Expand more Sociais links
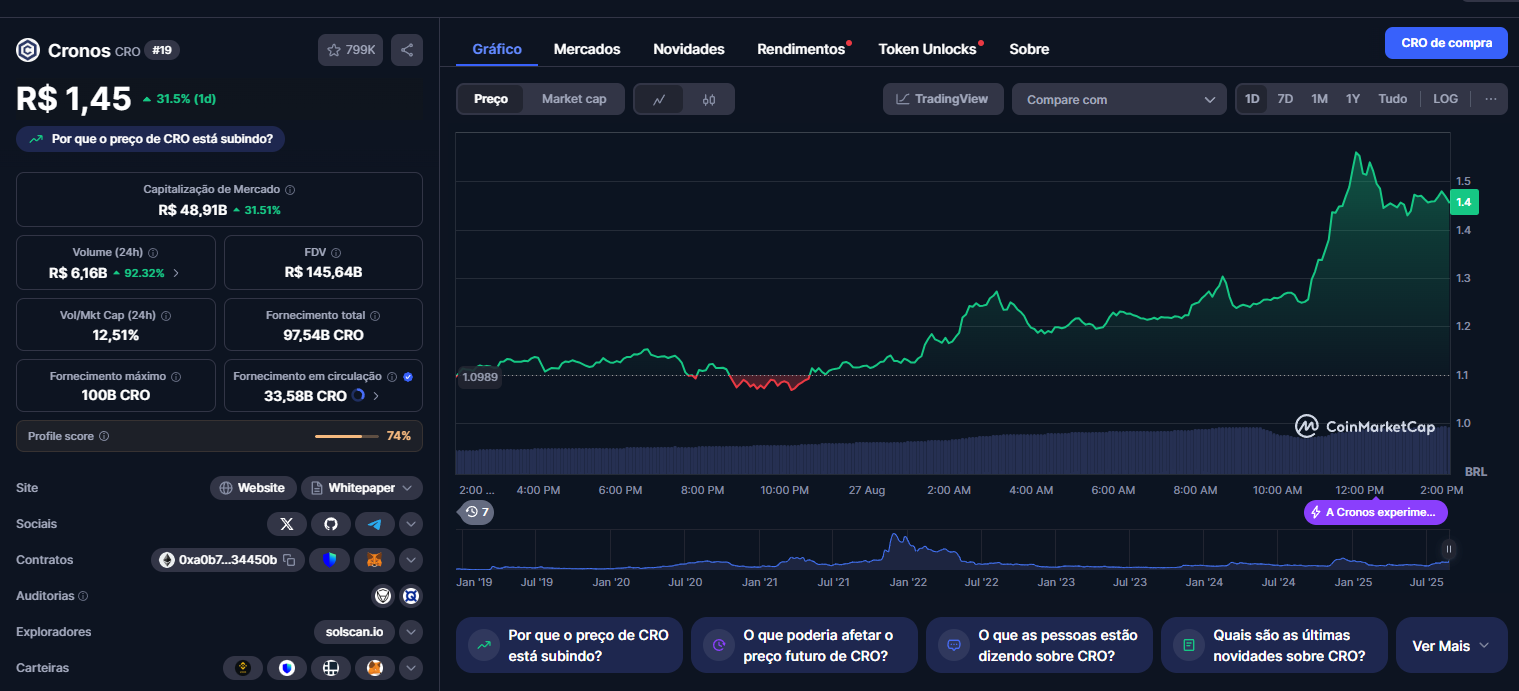Screen dimensions: 1519x691 (x=411, y=524)
